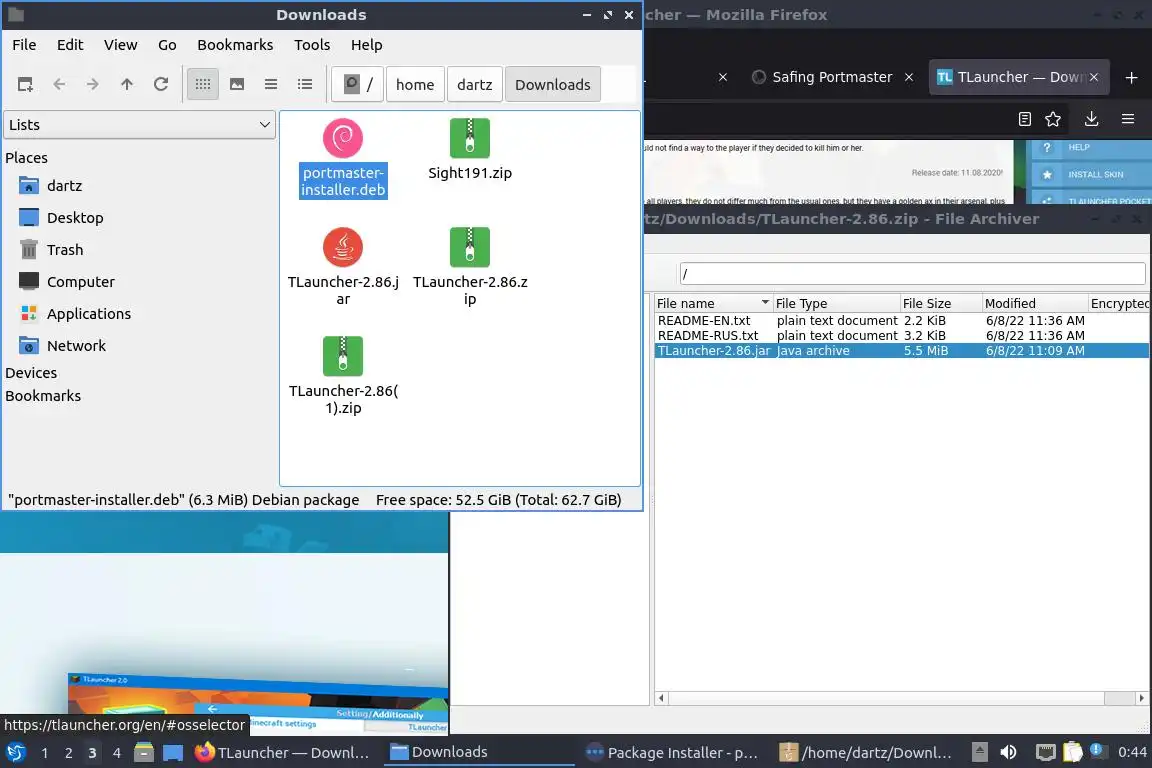Sort archive by File Size column
Viewport: 1152px width, 768px height.
point(941,304)
